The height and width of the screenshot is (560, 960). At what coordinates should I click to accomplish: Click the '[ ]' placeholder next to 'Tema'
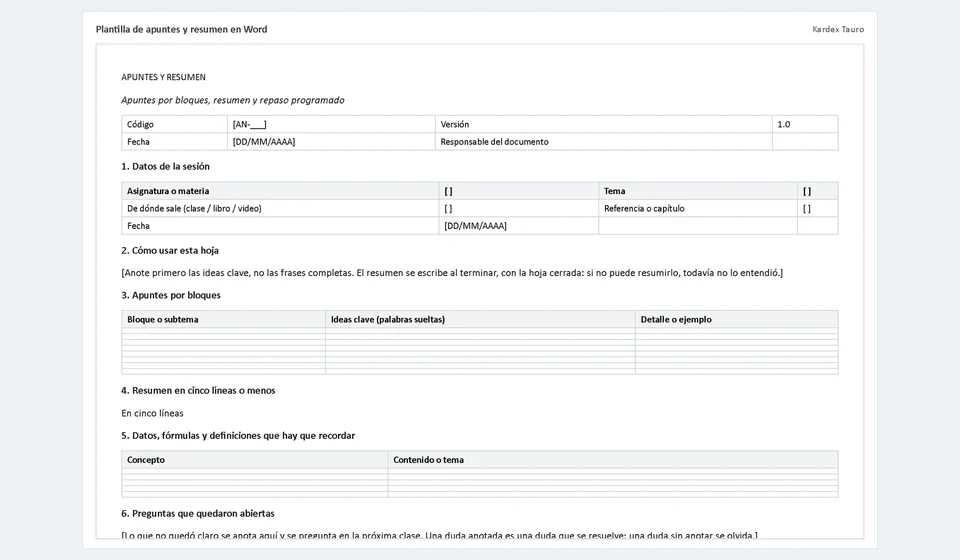coord(817,191)
